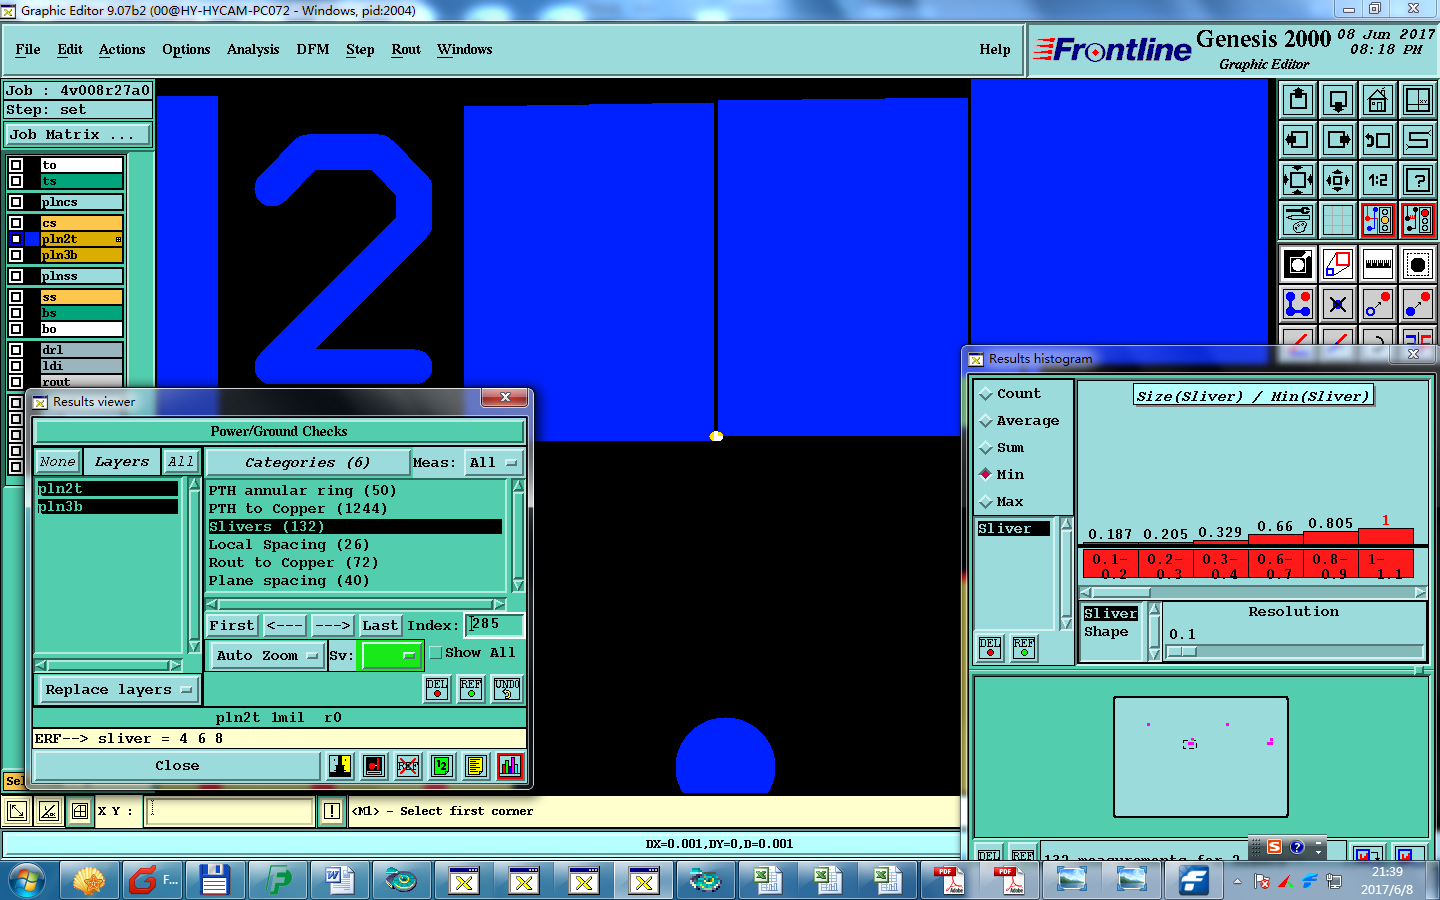Toggle the grid display icon

tap(1338, 220)
